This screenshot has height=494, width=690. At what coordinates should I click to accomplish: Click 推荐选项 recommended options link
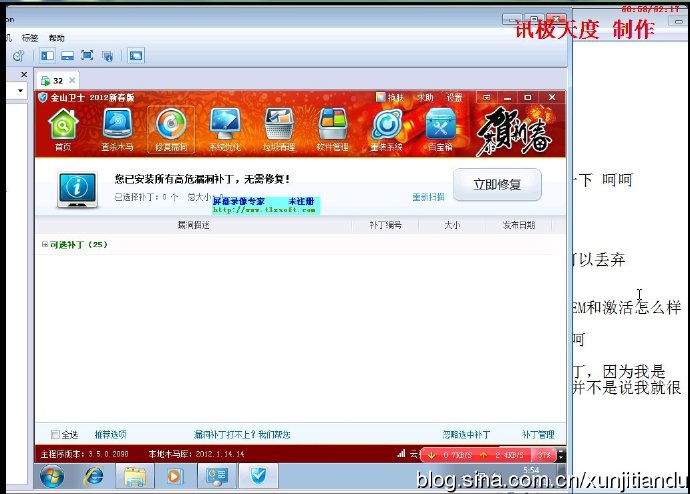pos(110,435)
